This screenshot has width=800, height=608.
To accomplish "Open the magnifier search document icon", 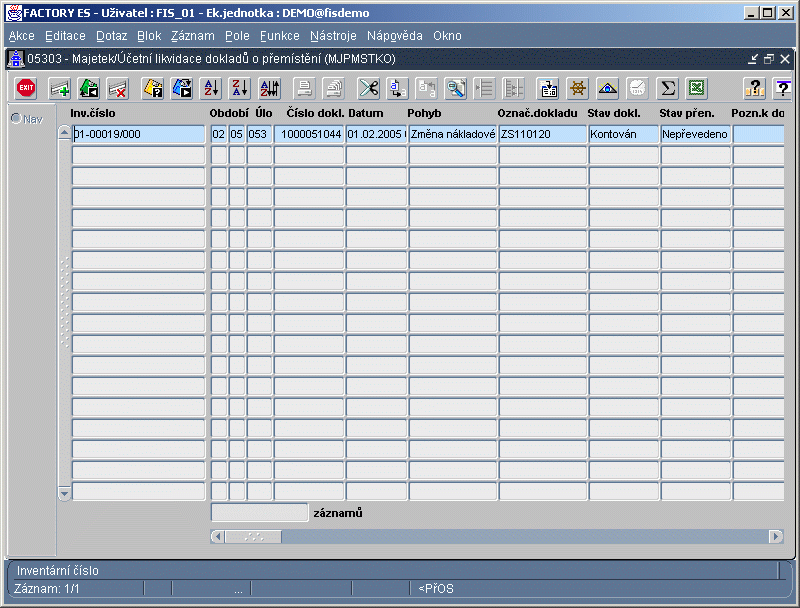I will (x=456, y=88).
